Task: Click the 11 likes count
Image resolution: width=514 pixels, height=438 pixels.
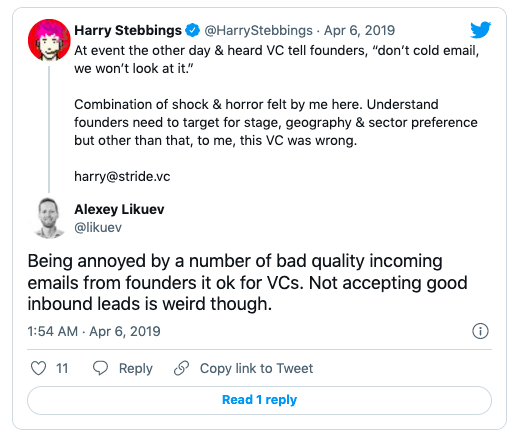Action: (x=62, y=368)
